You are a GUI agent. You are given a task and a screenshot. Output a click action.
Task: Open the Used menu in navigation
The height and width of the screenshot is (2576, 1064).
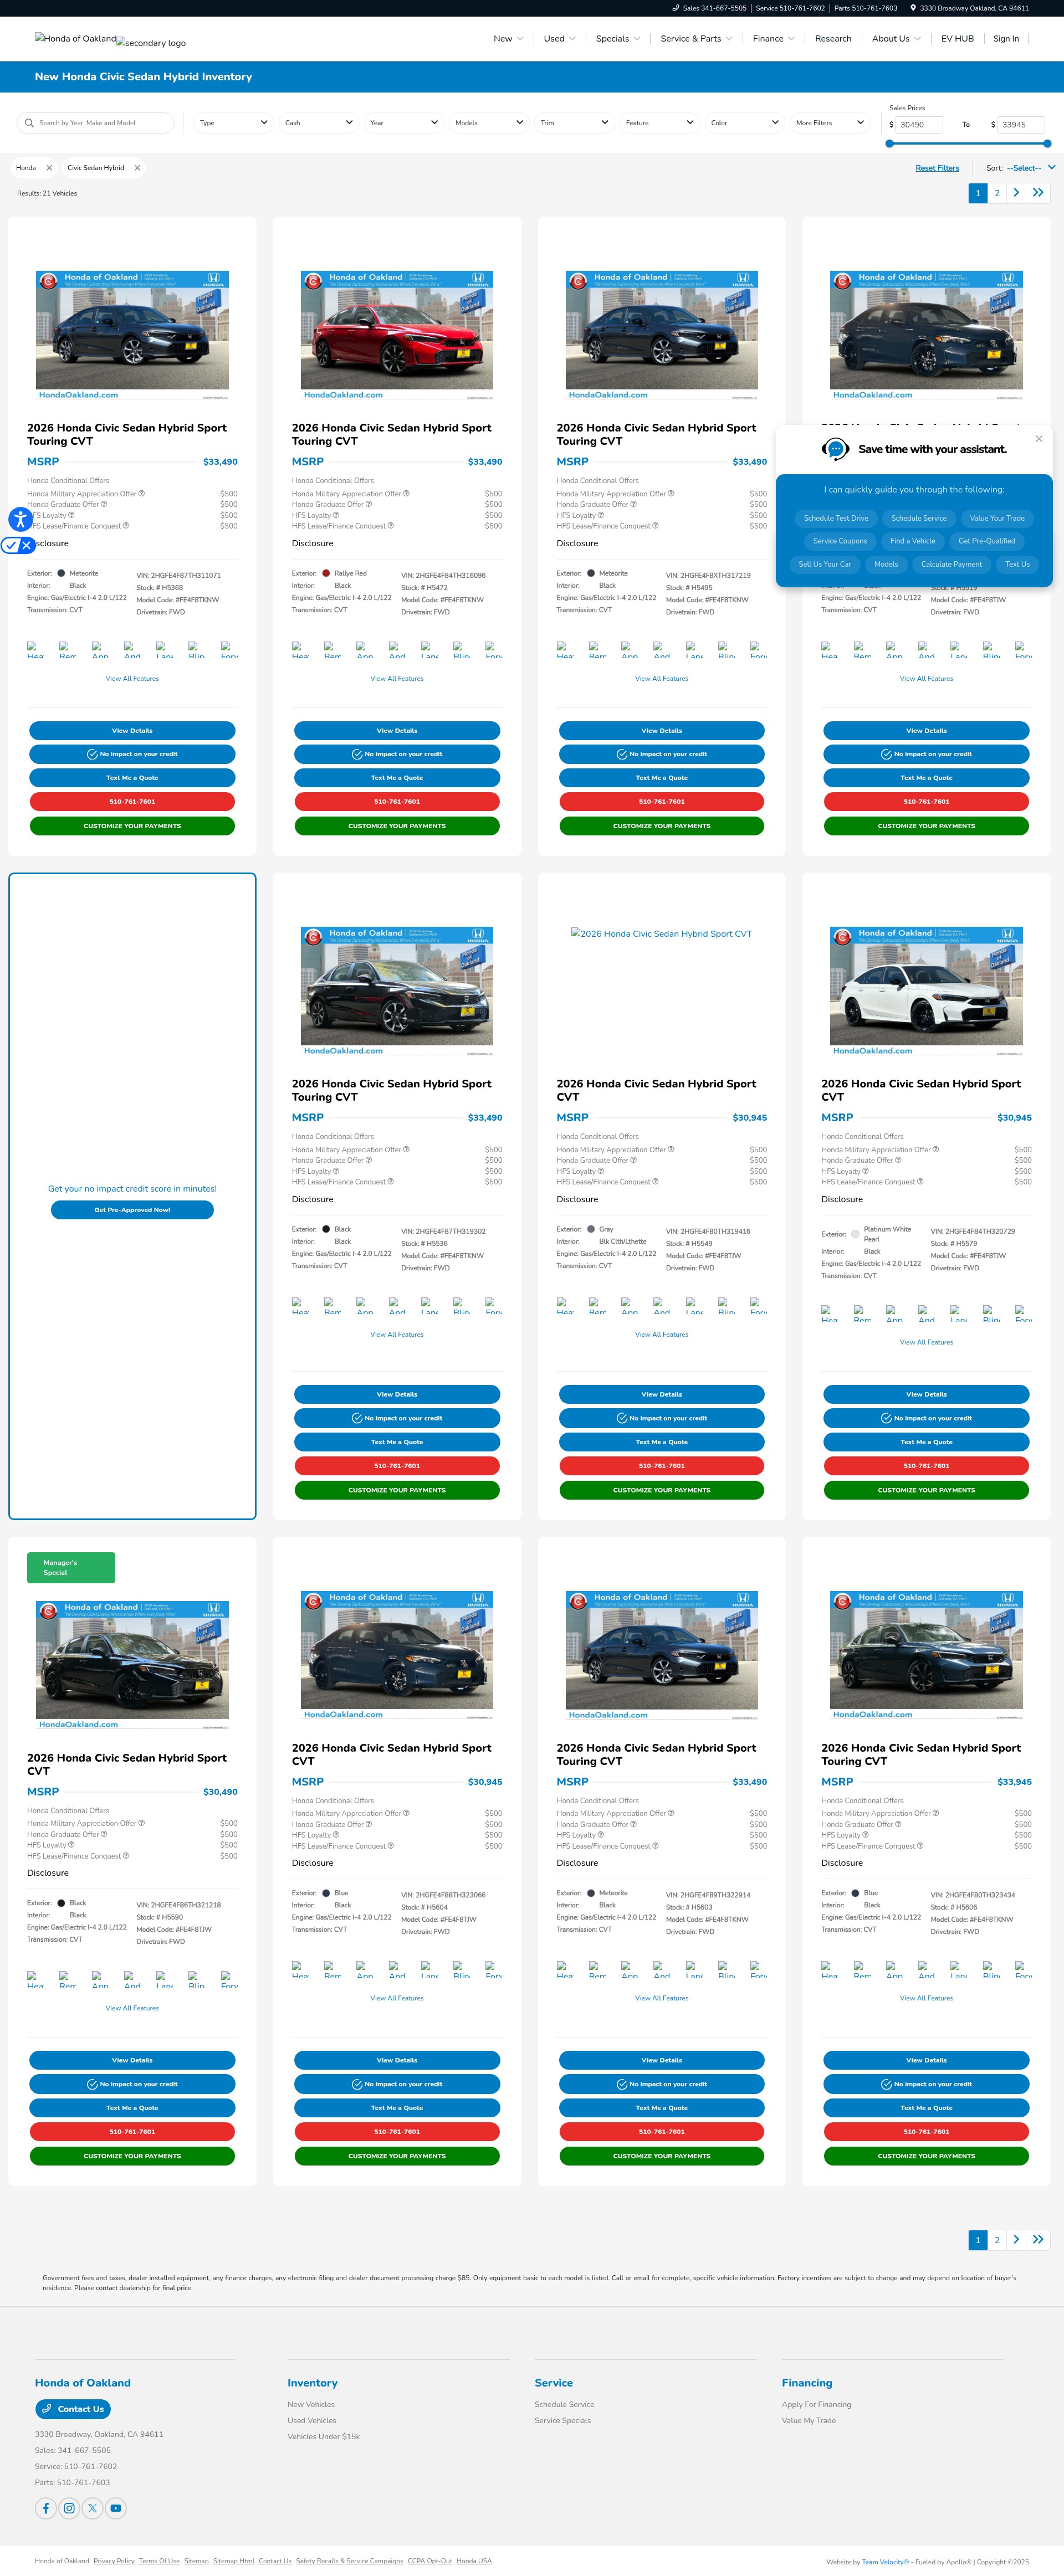tap(560, 39)
